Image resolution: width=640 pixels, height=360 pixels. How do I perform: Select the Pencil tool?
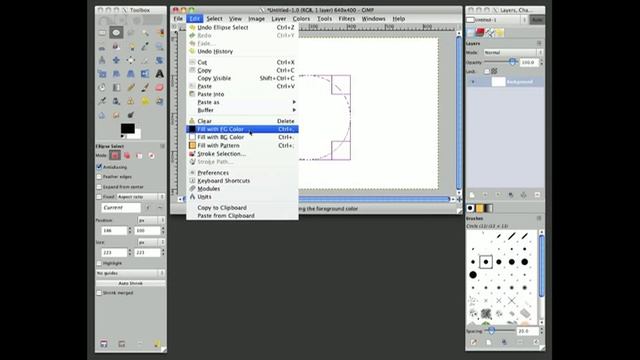point(131,87)
